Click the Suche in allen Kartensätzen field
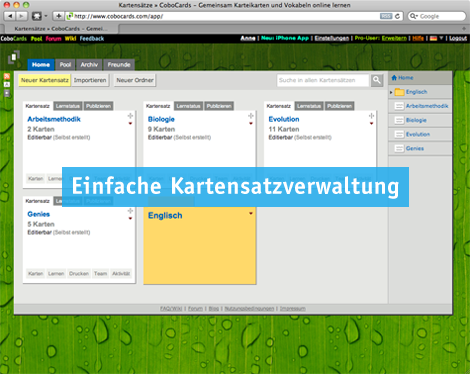The width and height of the screenshot is (470, 374). (x=323, y=80)
